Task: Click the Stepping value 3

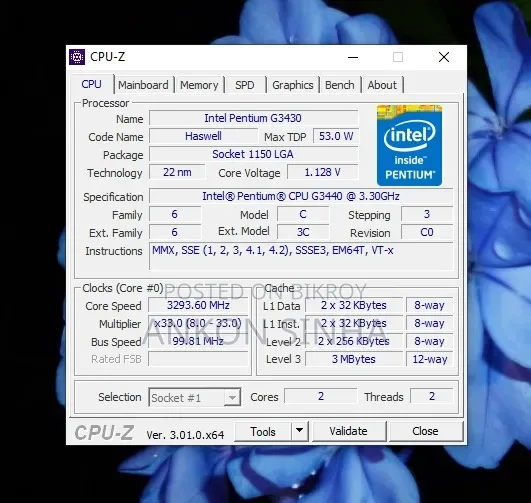Action: (427, 214)
